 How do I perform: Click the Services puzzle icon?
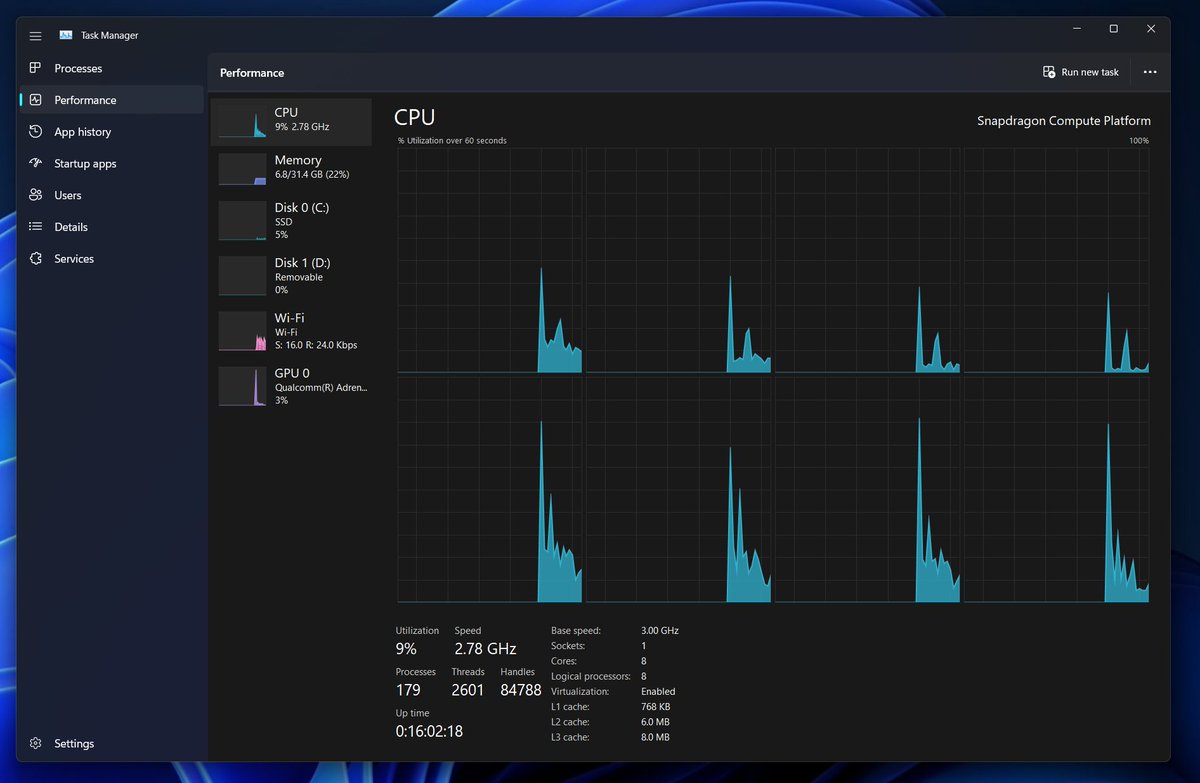tap(35, 259)
